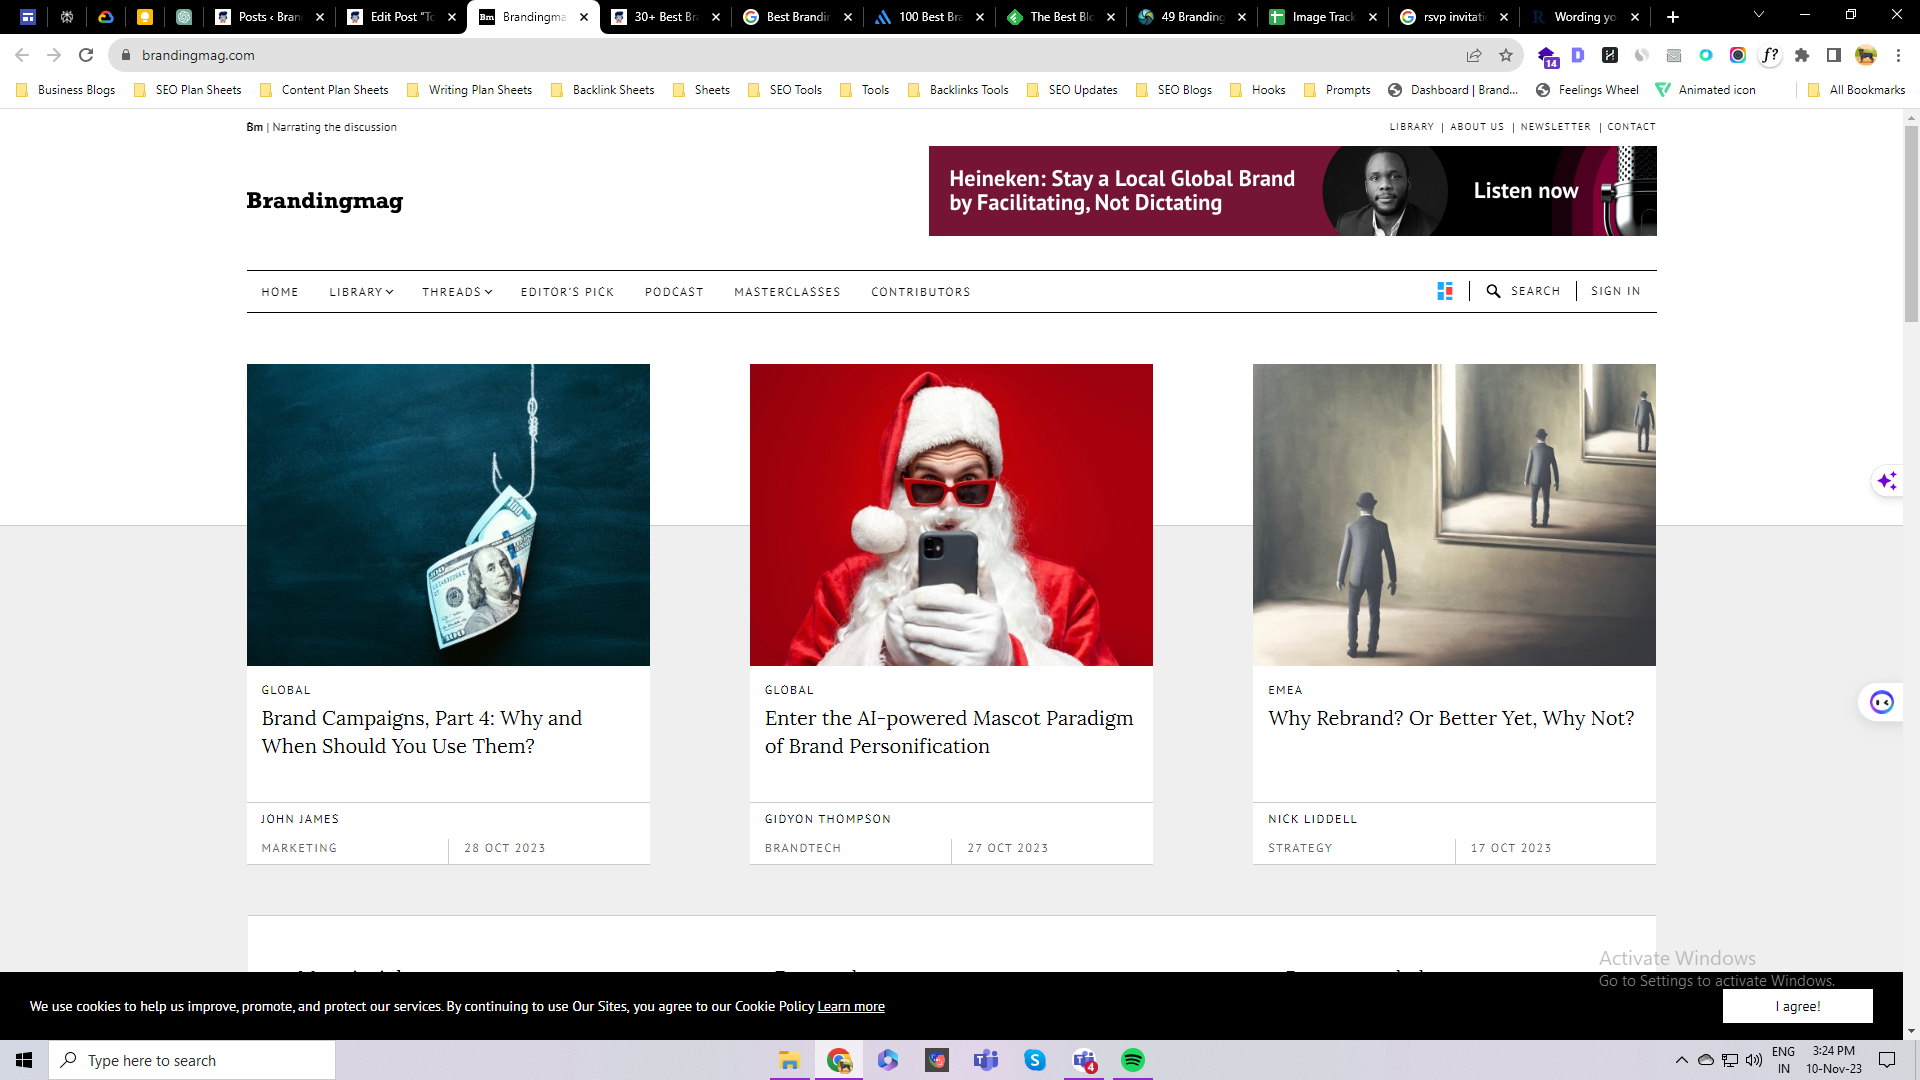The height and width of the screenshot is (1080, 1920).
Task: Open the share page icon in address bar
Action: pos(1474,55)
